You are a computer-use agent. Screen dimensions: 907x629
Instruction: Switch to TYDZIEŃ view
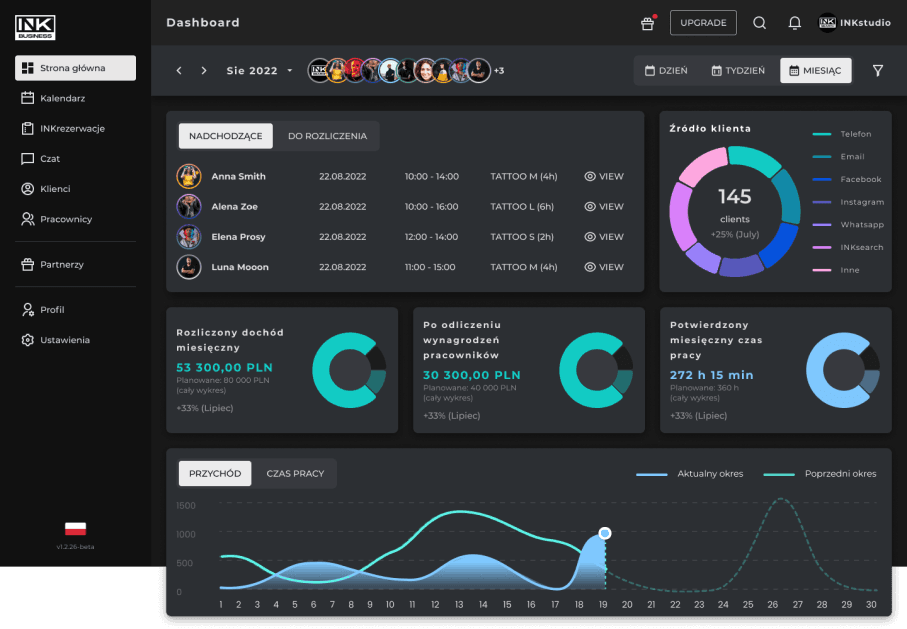pyautogui.click(x=738, y=71)
